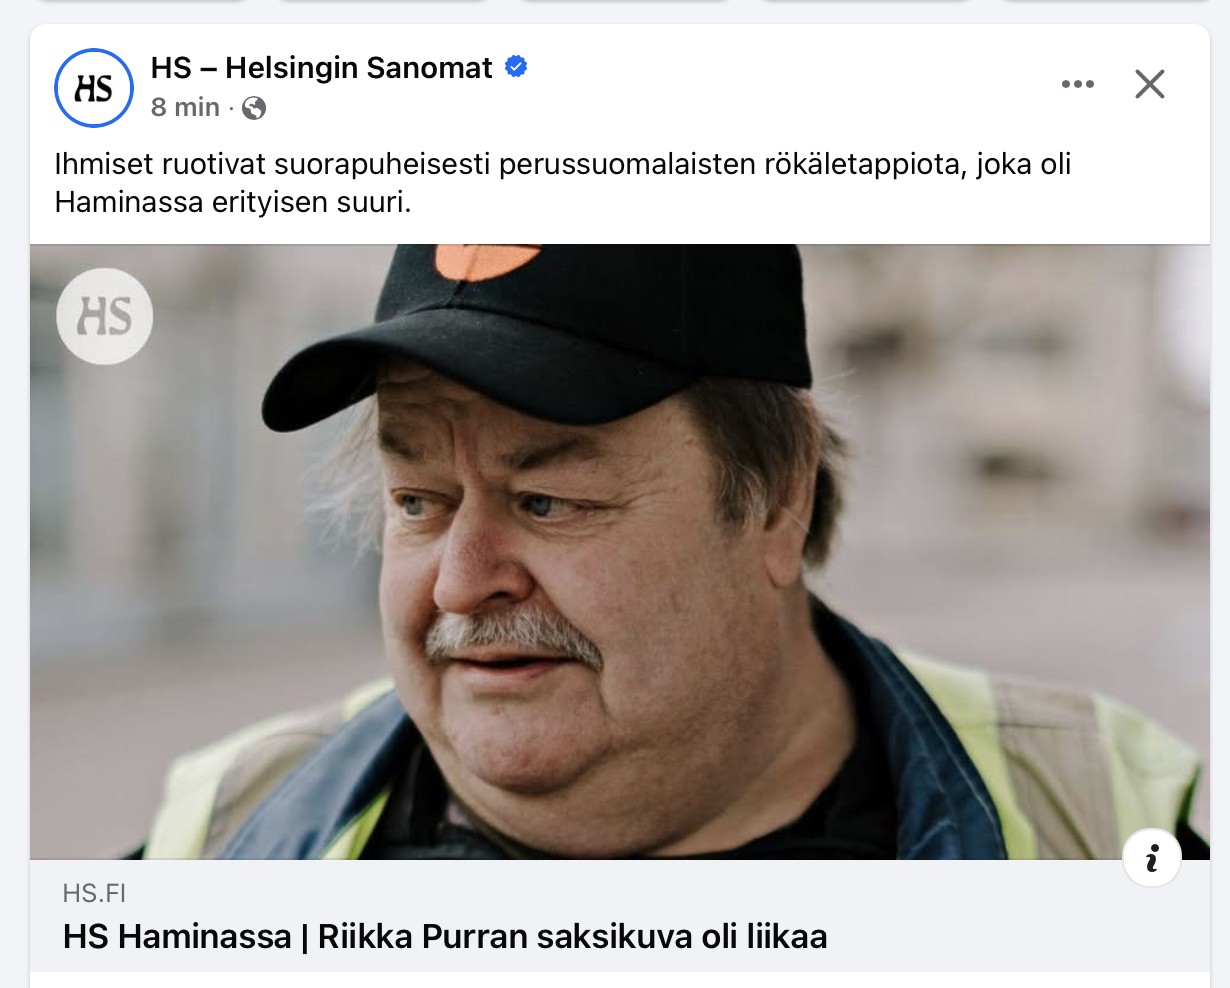Hide the post with the X button
This screenshot has height=988, width=1230.
pos(1150,84)
